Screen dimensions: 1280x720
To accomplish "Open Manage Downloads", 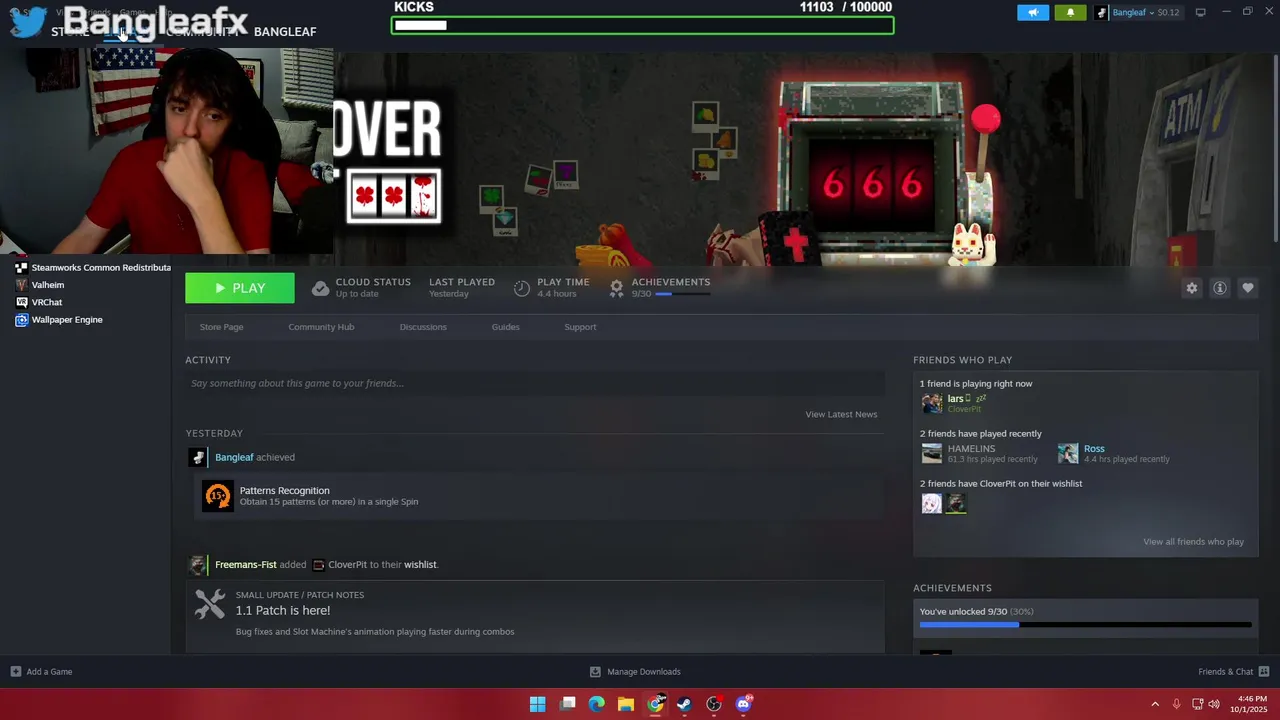I will pos(635,672).
